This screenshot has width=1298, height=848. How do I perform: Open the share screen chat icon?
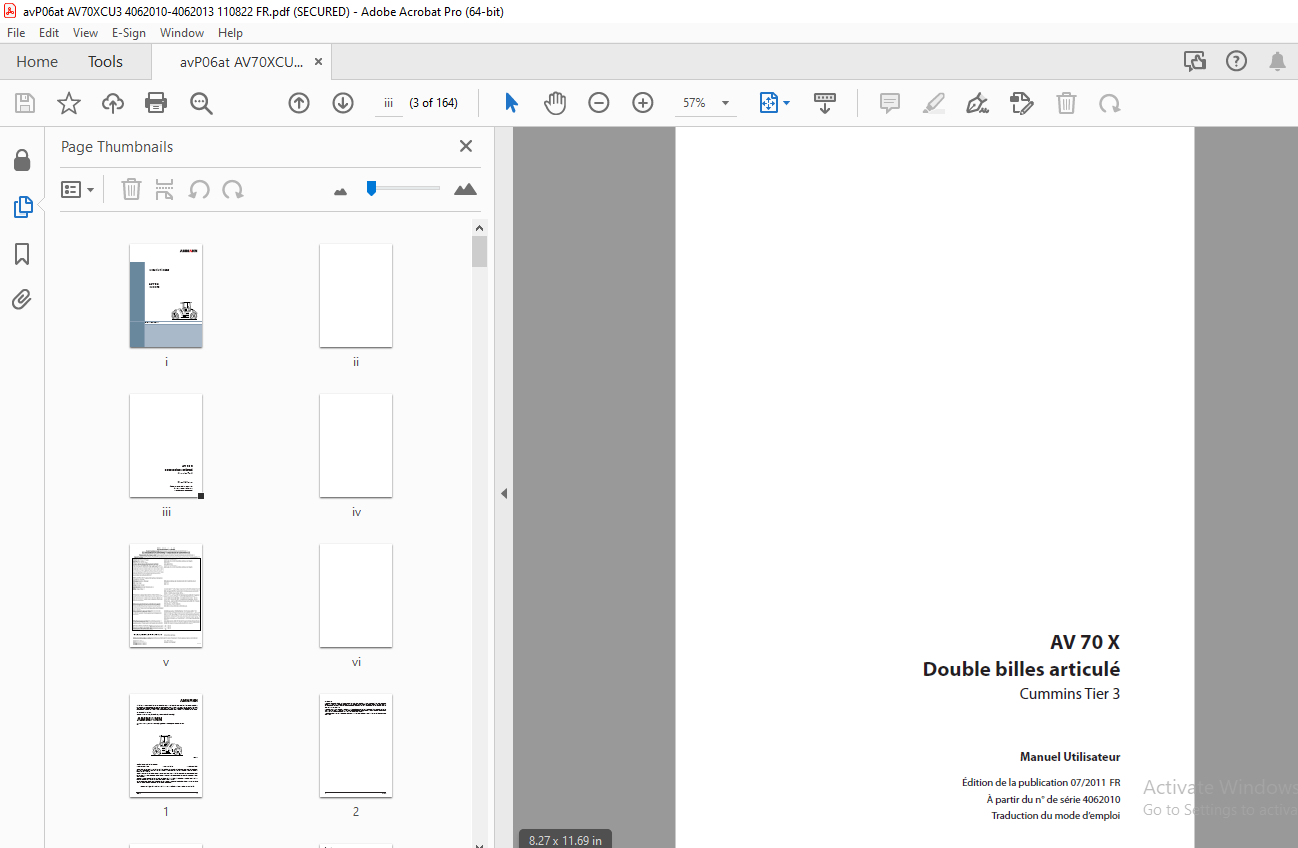coord(1195,61)
